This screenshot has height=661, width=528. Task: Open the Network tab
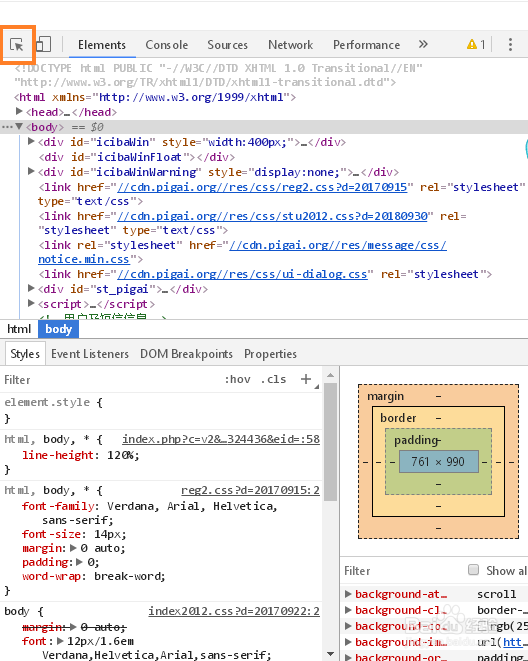click(x=290, y=45)
